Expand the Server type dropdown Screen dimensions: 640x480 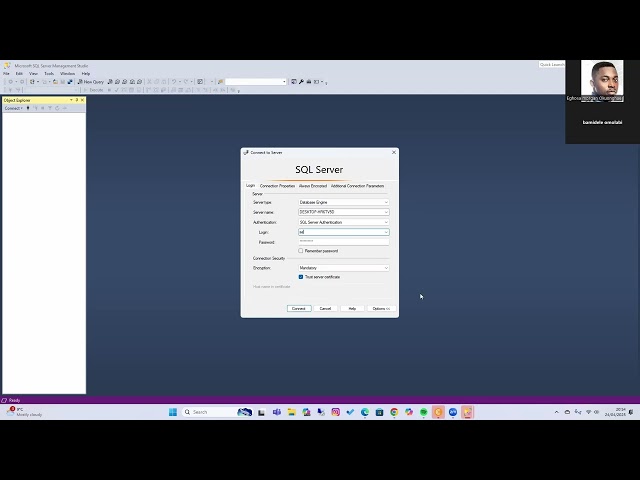click(386, 202)
